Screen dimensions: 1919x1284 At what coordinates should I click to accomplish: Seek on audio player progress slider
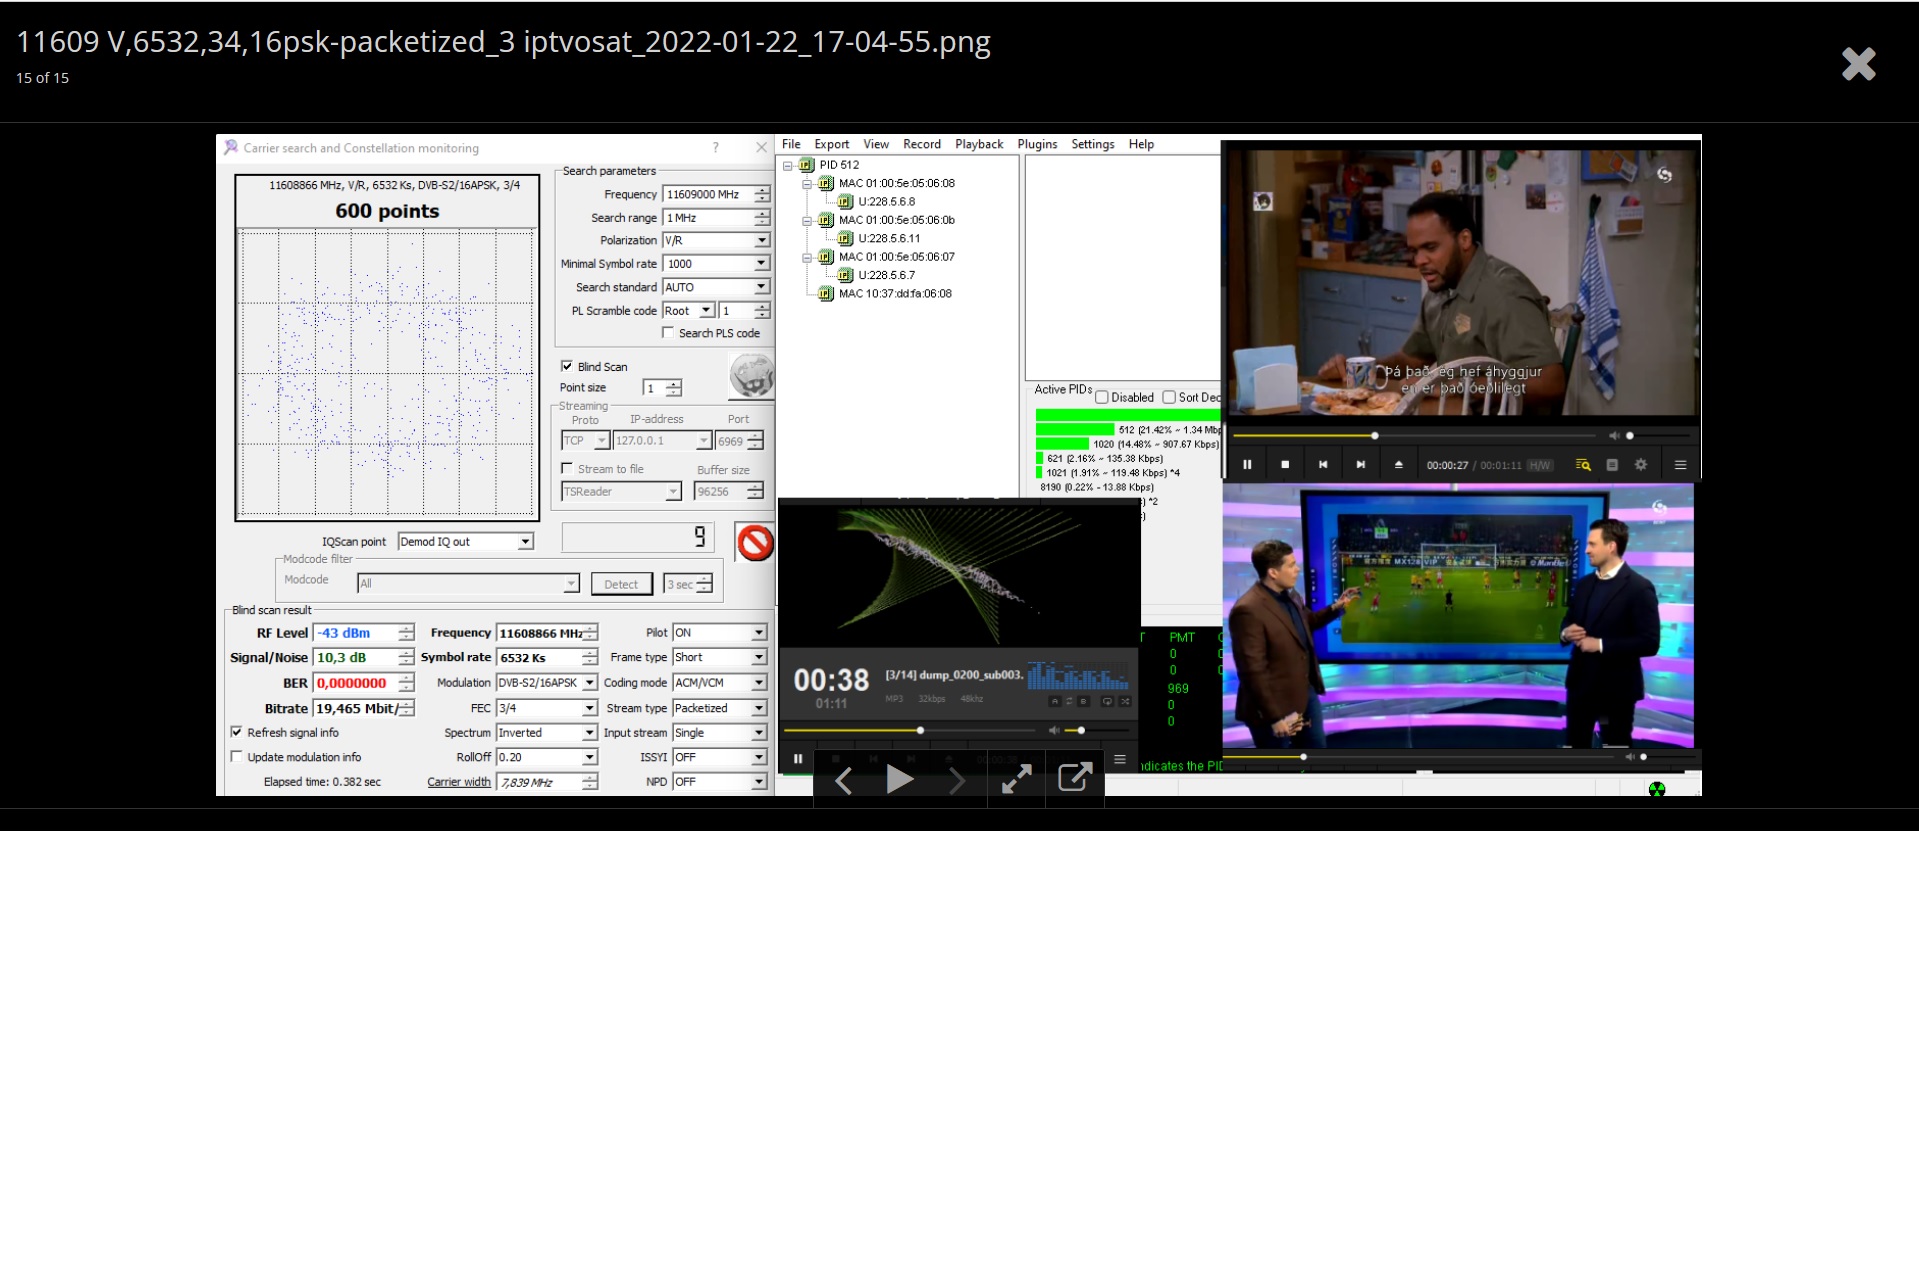tap(910, 731)
